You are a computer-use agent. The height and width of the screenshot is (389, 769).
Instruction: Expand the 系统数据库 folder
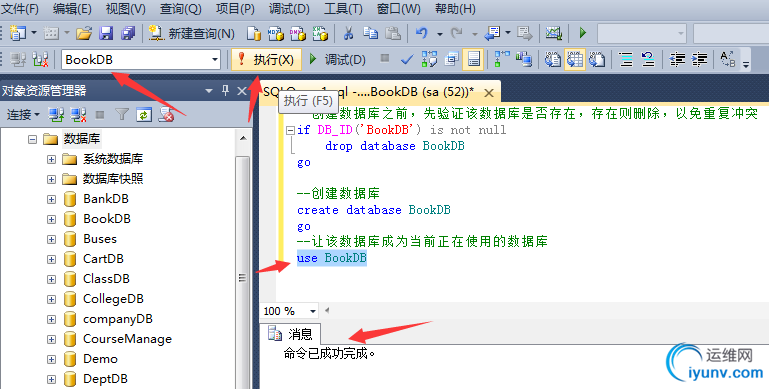(51, 159)
